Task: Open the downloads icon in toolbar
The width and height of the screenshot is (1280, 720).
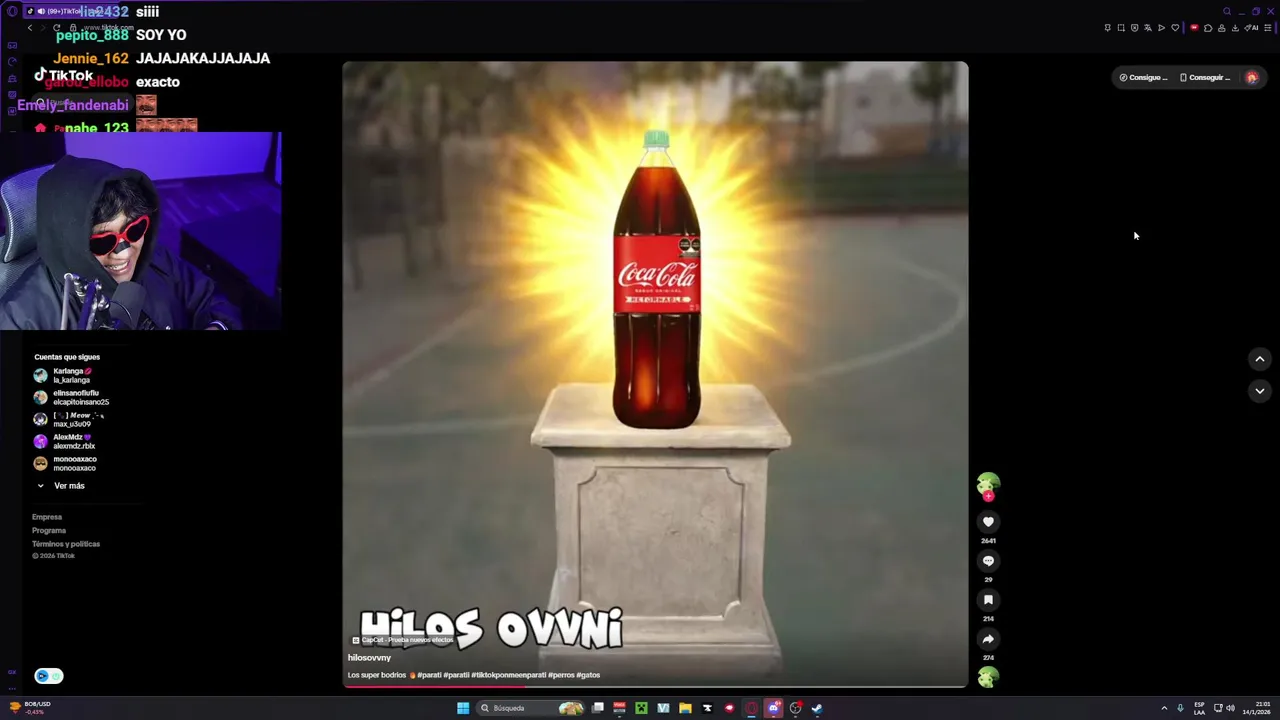Action: tap(1235, 28)
